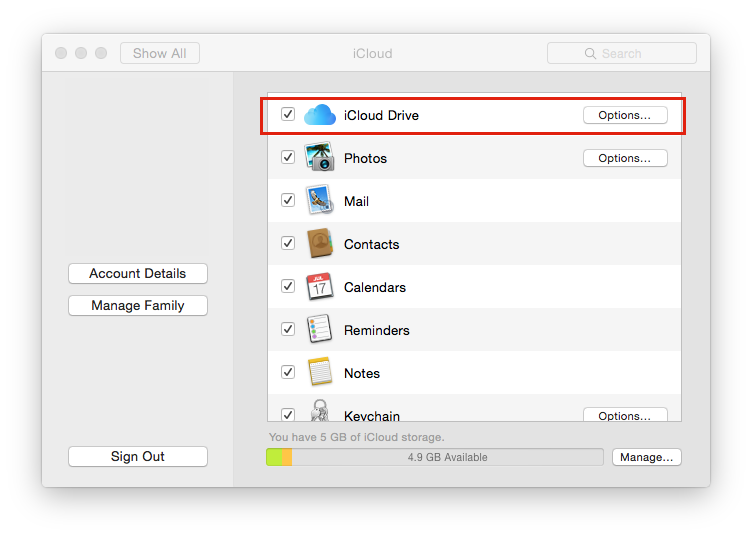Viewport: 752px width, 537px height.
Task: Select the Photos label
Action: point(365,159)
